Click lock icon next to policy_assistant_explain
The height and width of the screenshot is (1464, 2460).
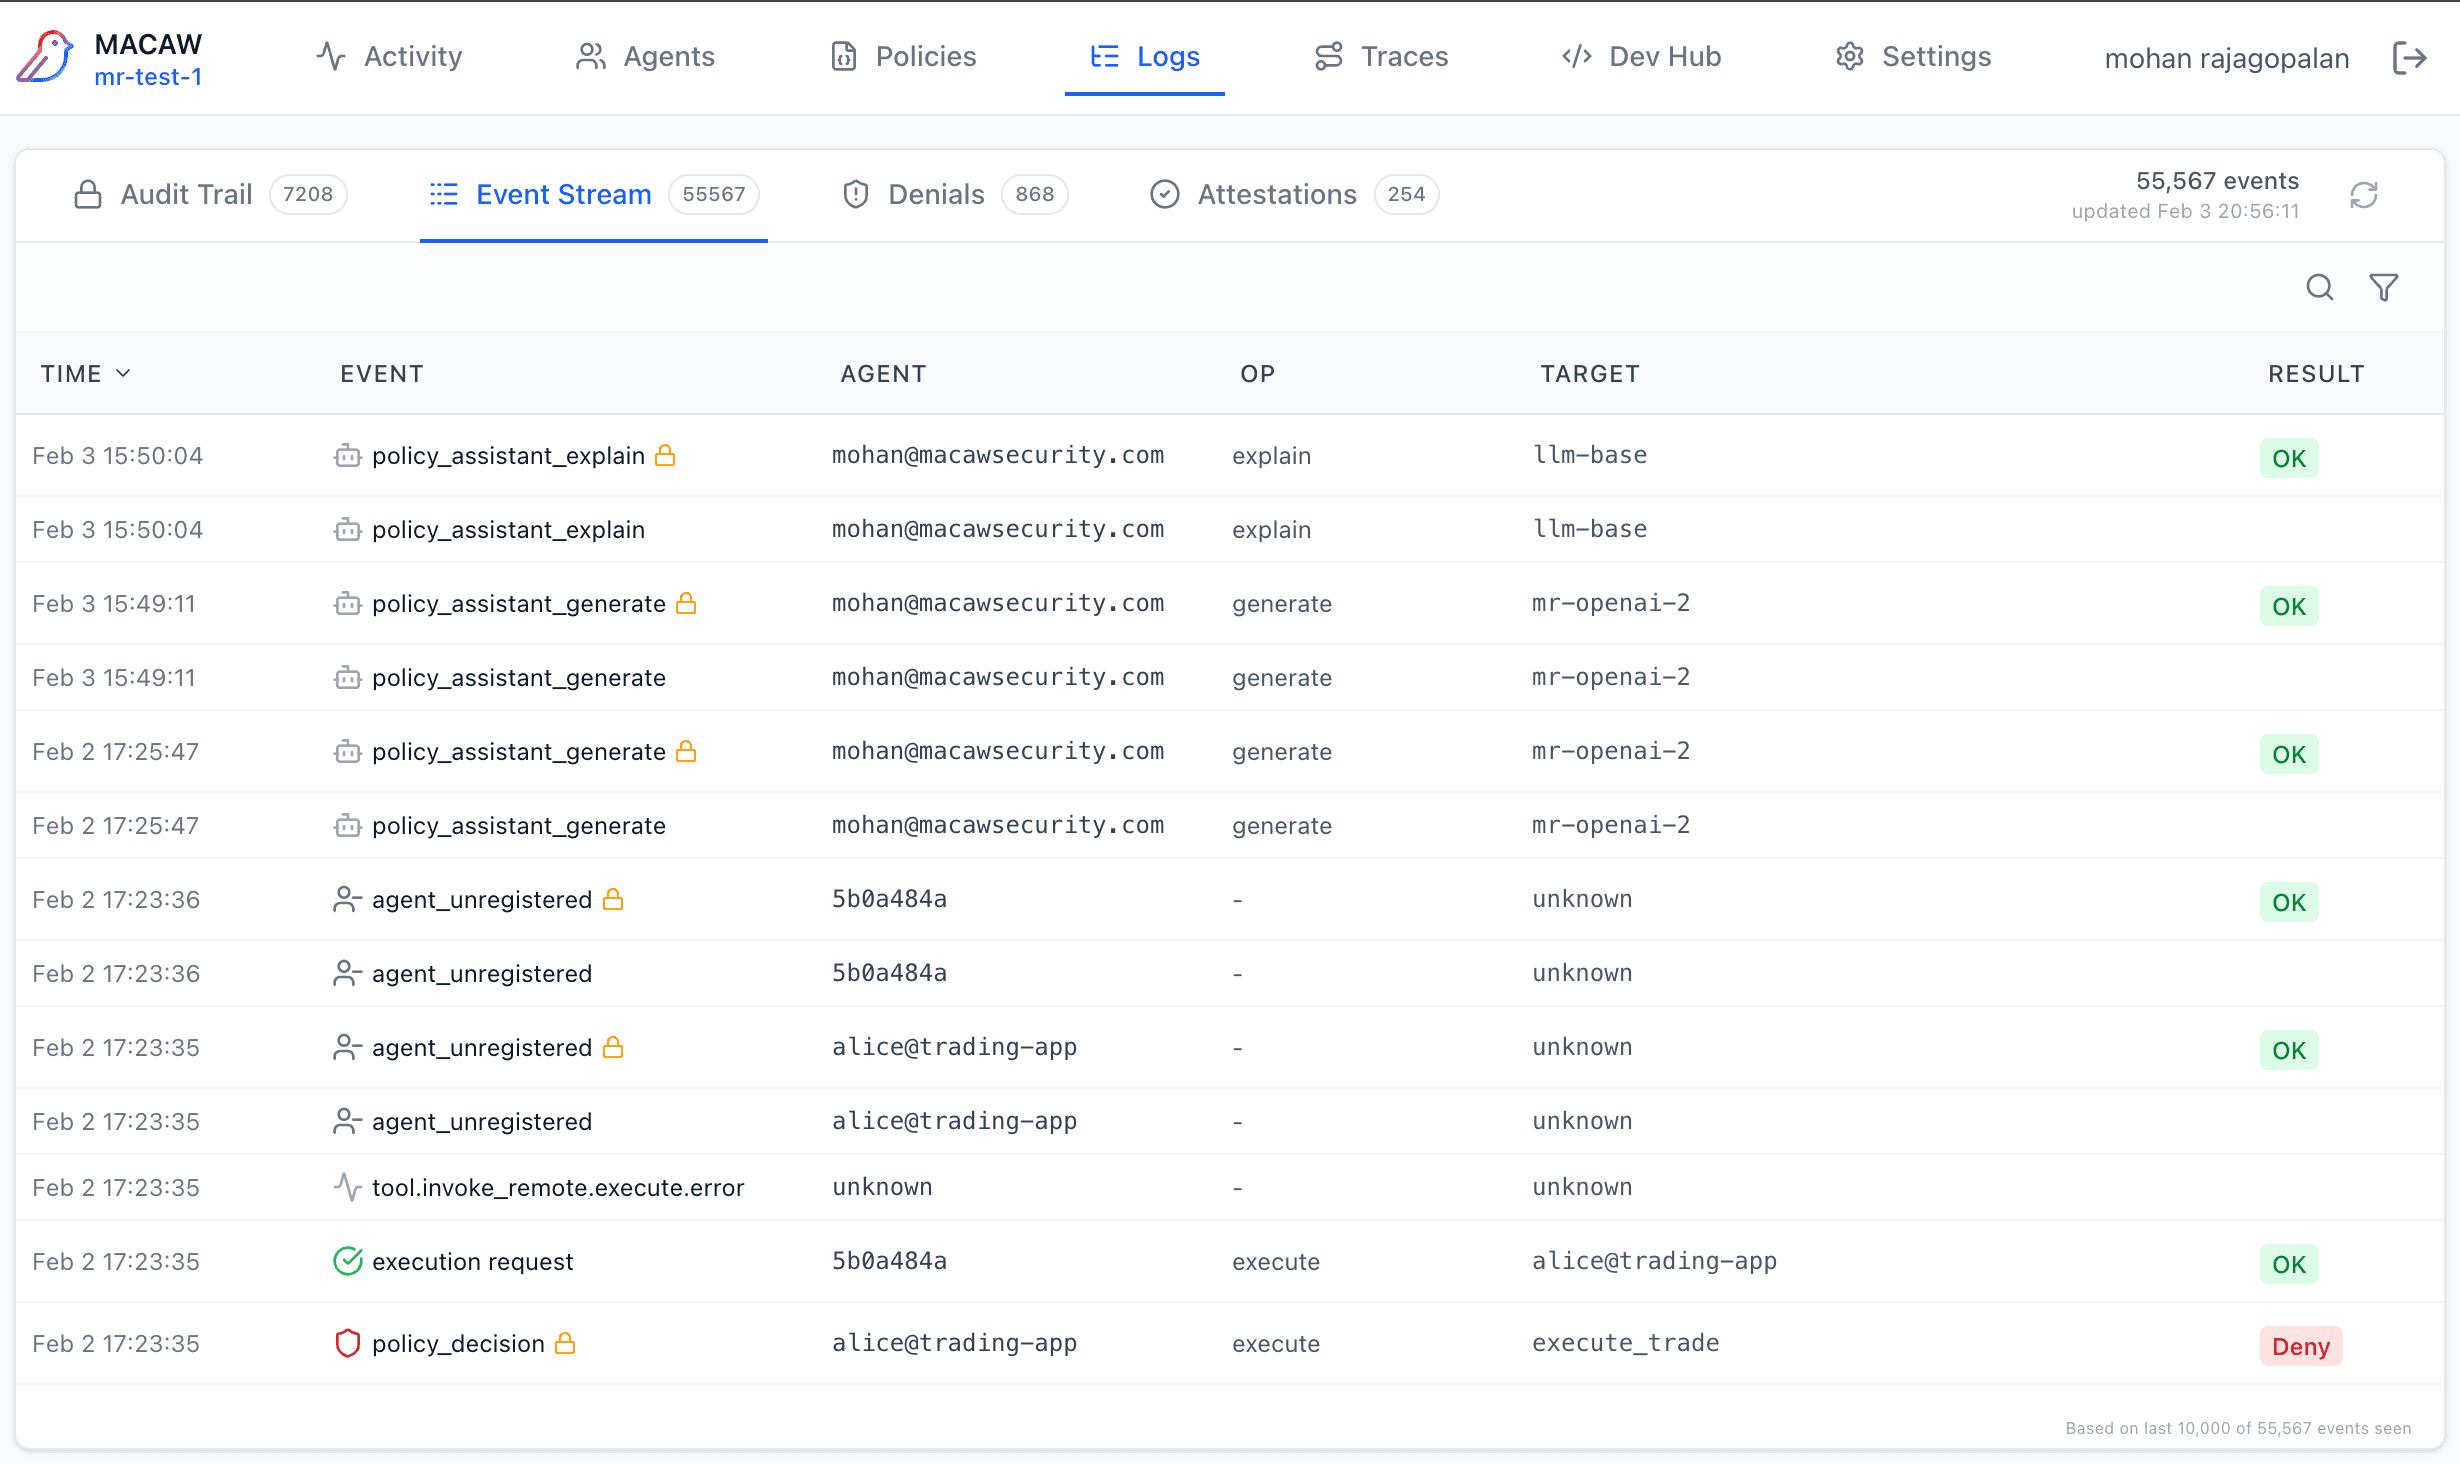pos(665,456)
